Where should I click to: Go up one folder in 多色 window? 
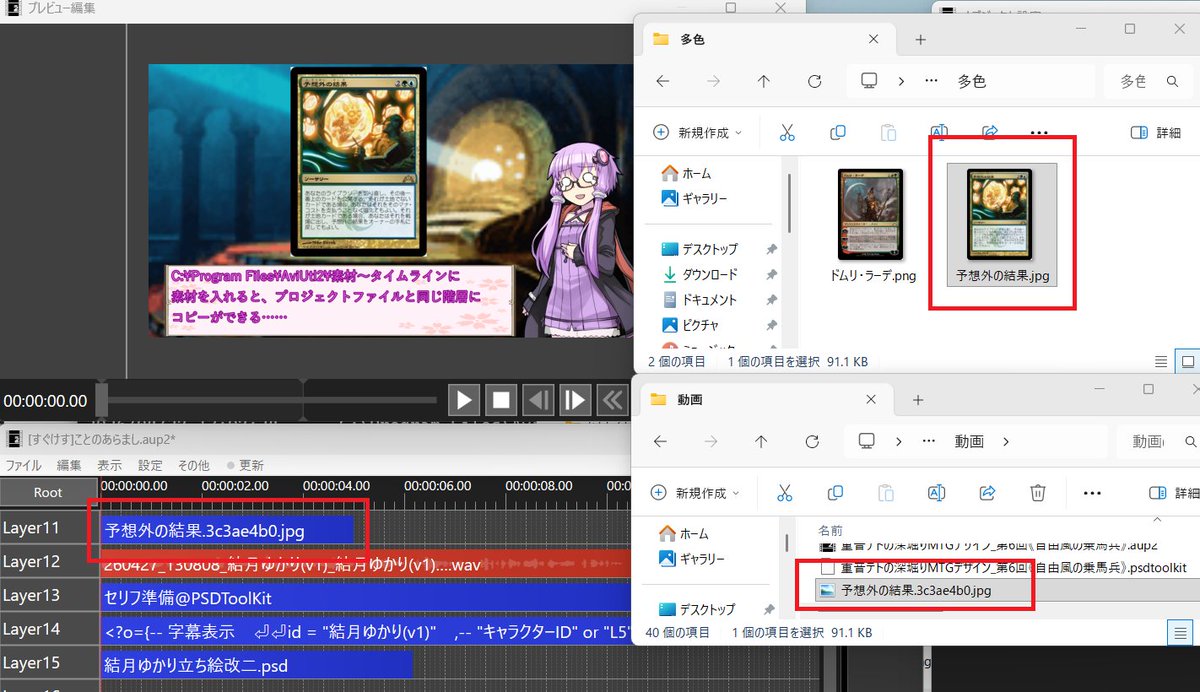pos(764,81)
